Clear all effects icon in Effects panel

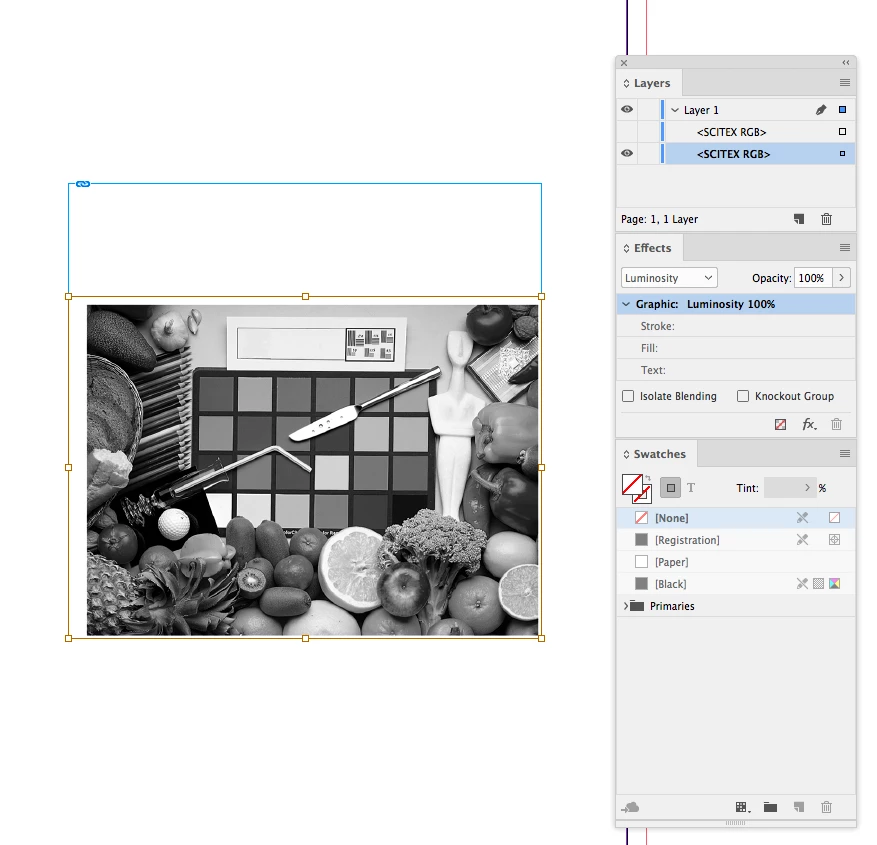click(x=780, y=424)
